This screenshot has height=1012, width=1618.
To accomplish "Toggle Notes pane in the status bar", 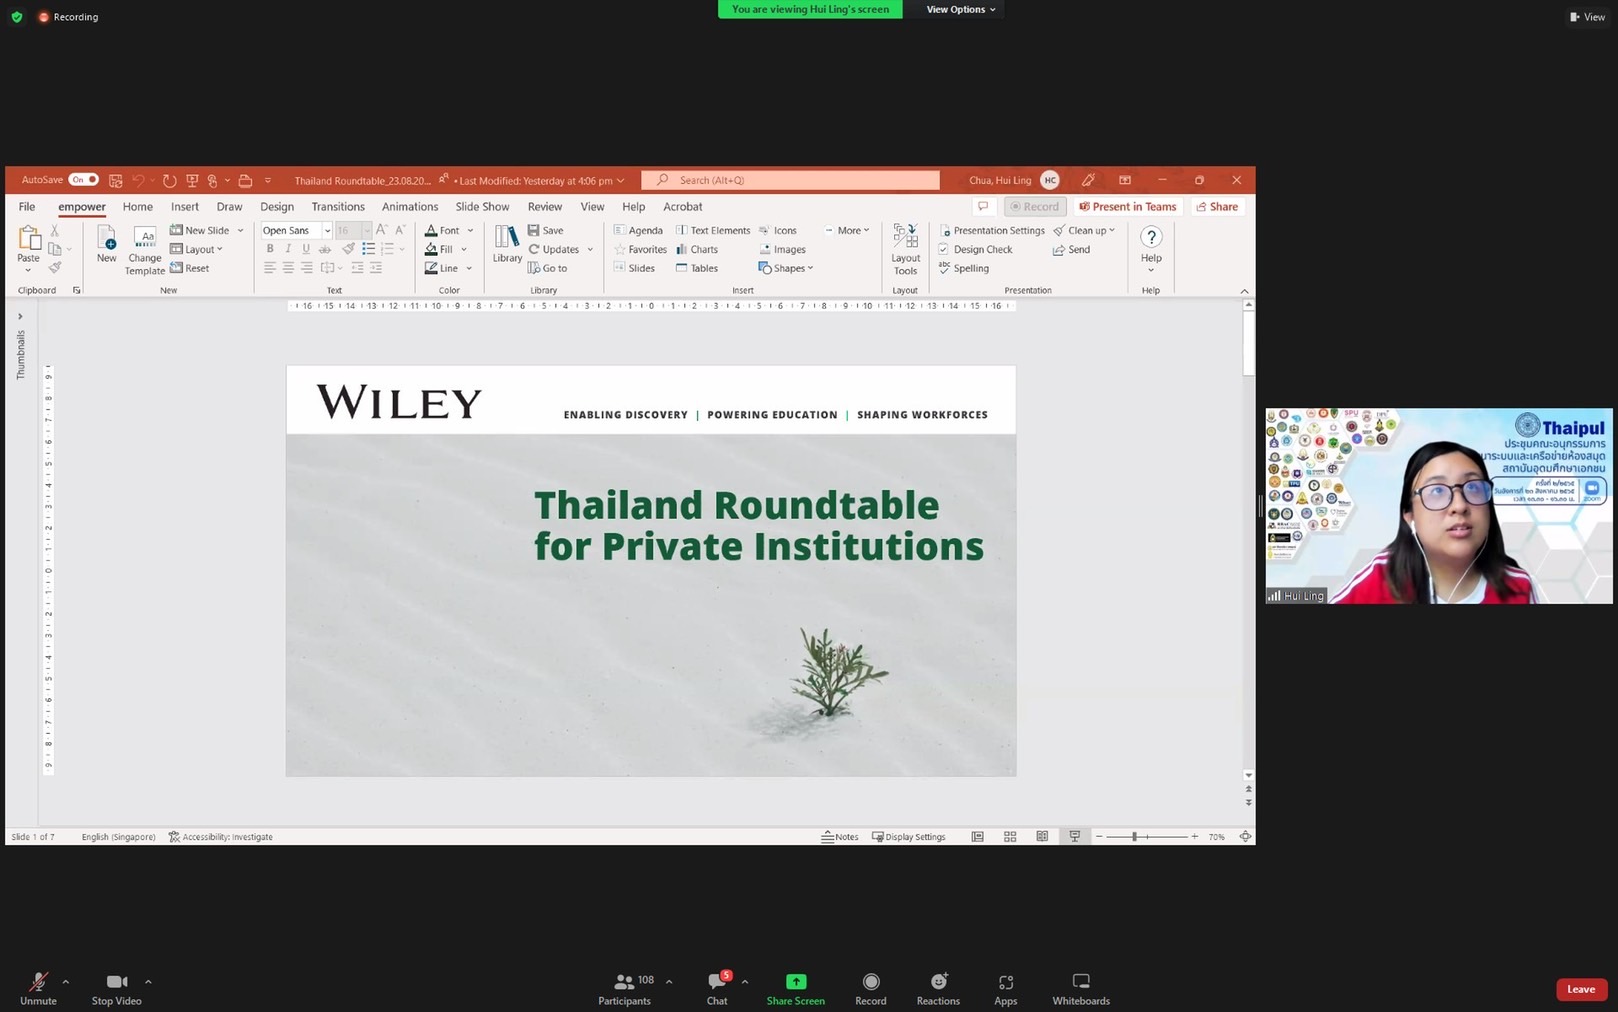I will click(x=840, y=837).
